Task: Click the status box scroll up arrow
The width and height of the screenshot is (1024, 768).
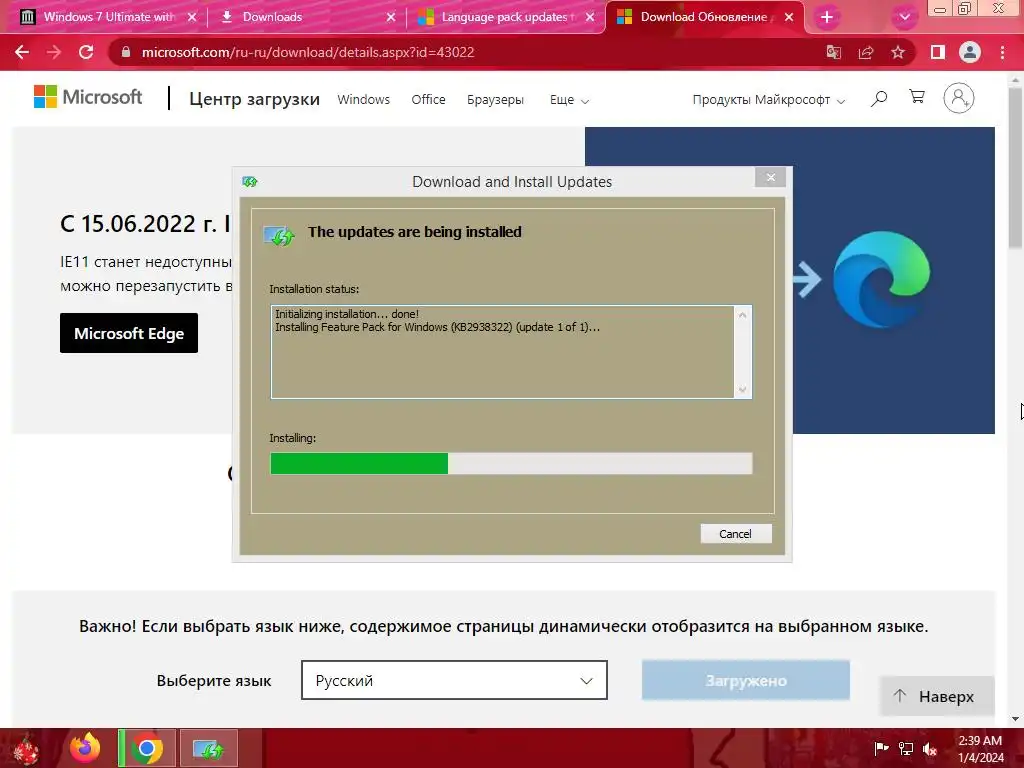Action: click(743, 315)
